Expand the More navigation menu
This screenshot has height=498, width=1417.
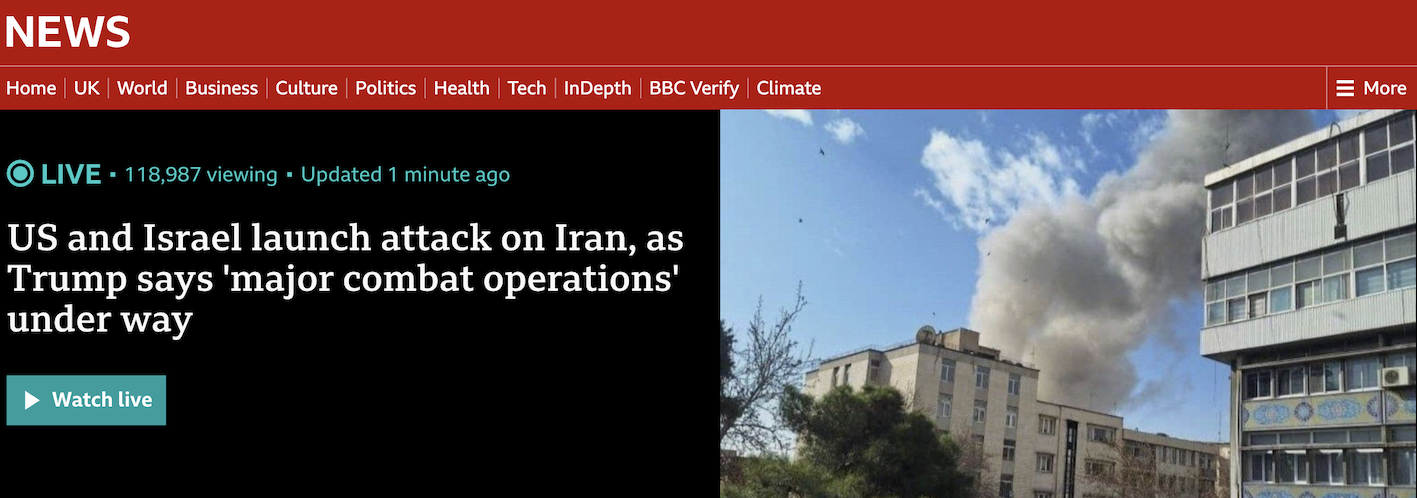1372,88
